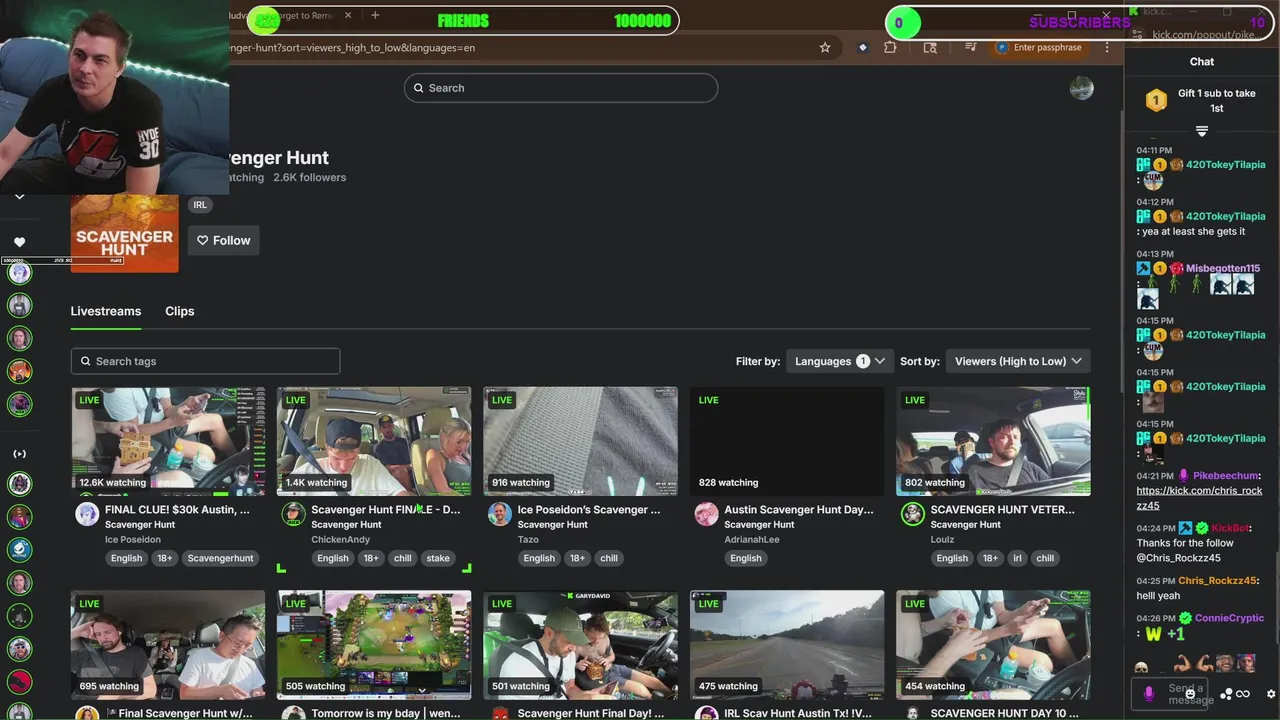
Task: Select the live broadcast icon in the left sidebar
Action: pos(19,454)
